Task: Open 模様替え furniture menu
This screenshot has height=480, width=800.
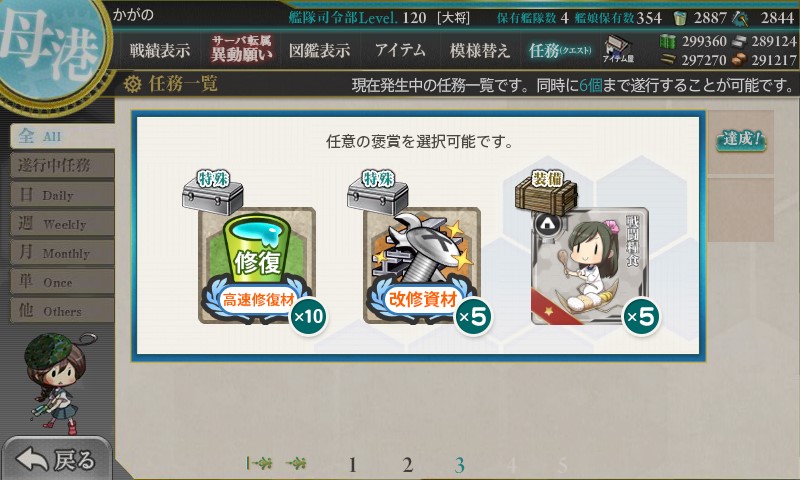Action: click(x=480, y=50)
